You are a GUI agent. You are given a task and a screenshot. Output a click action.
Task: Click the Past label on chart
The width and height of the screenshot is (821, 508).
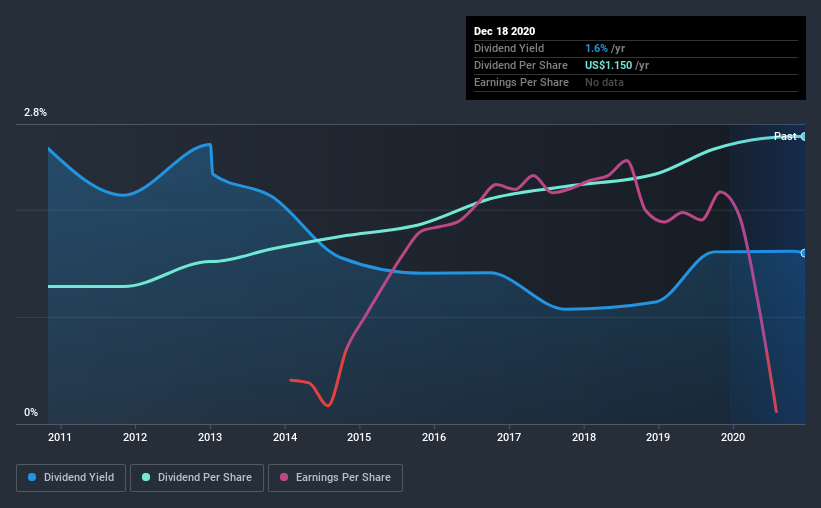pos(785,136)
